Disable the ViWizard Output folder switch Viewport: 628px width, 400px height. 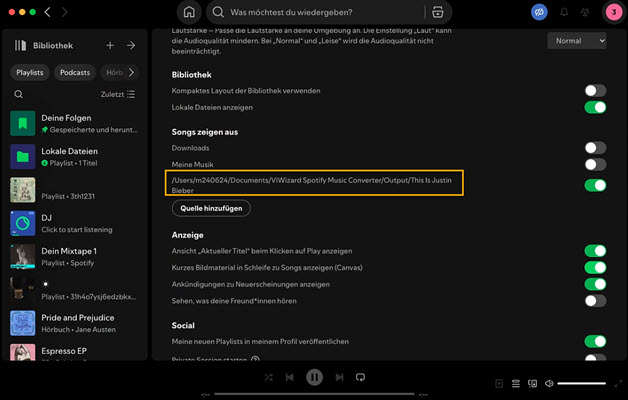(x=595, y=185)
